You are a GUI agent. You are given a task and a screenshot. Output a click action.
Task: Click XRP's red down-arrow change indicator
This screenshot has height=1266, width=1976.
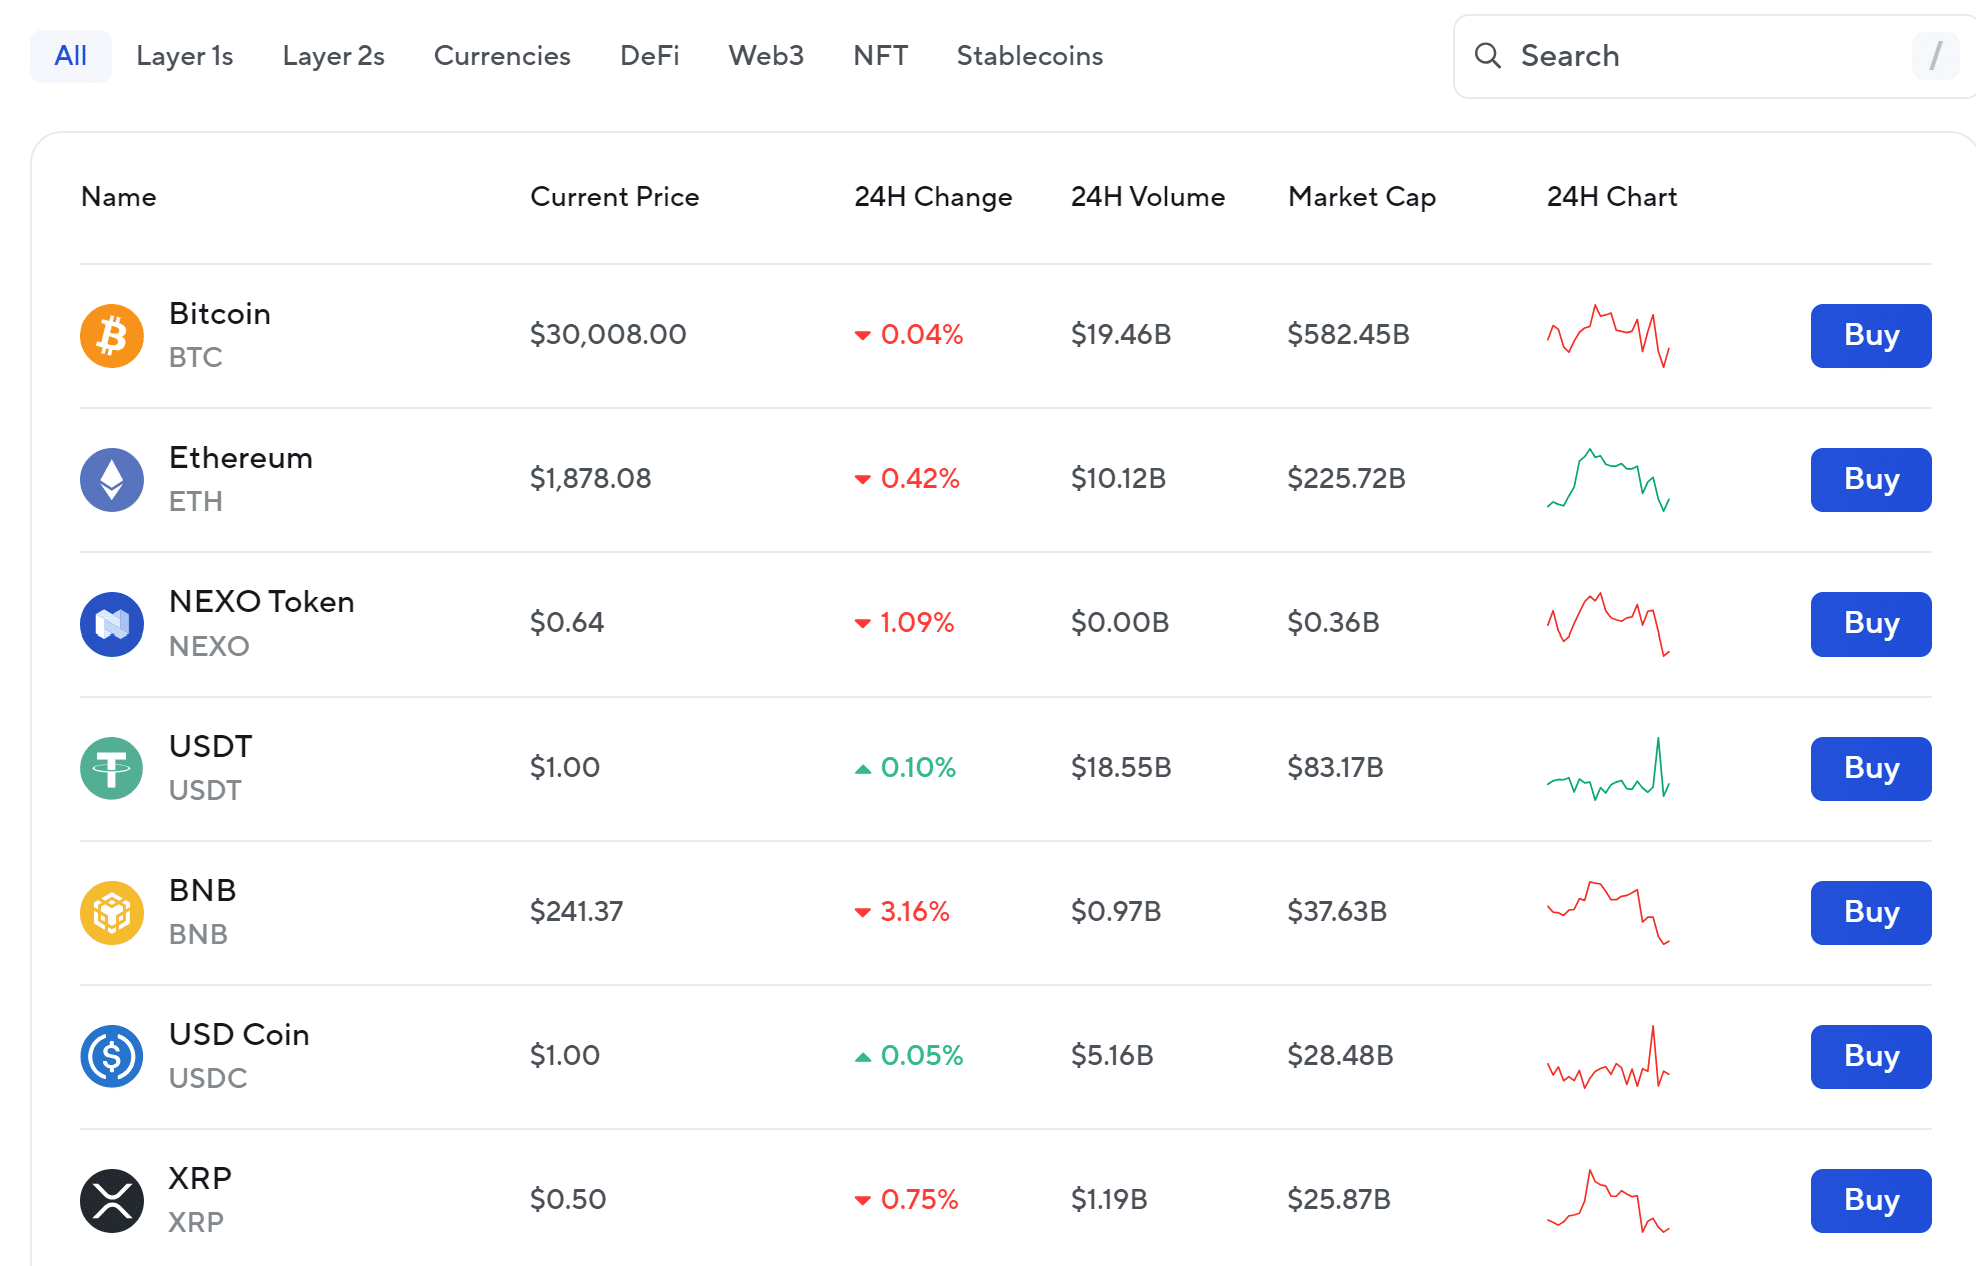[862, 1200]
